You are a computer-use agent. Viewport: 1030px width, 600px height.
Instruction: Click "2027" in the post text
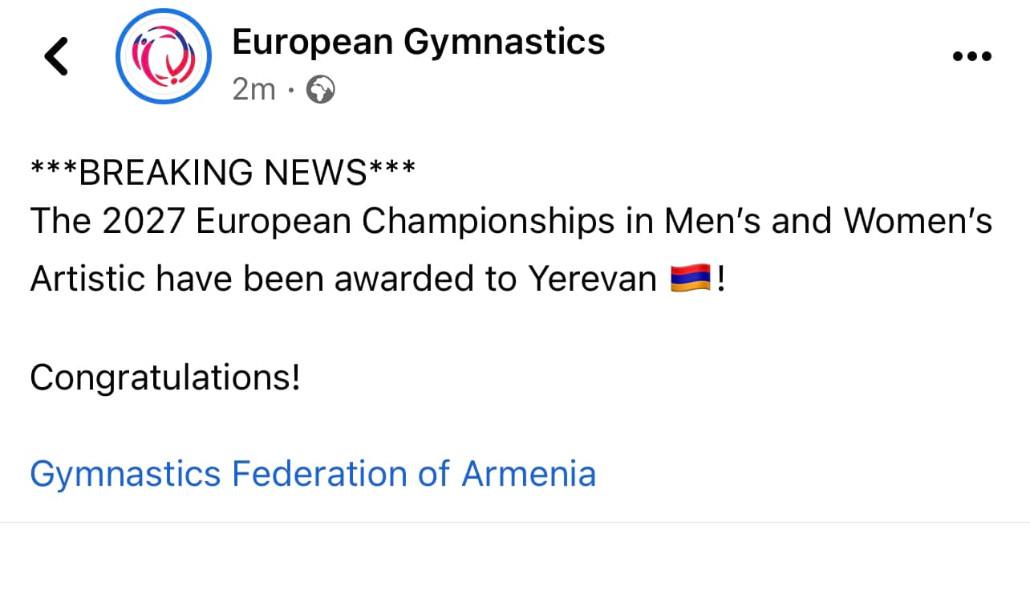[x=144, y=221]
